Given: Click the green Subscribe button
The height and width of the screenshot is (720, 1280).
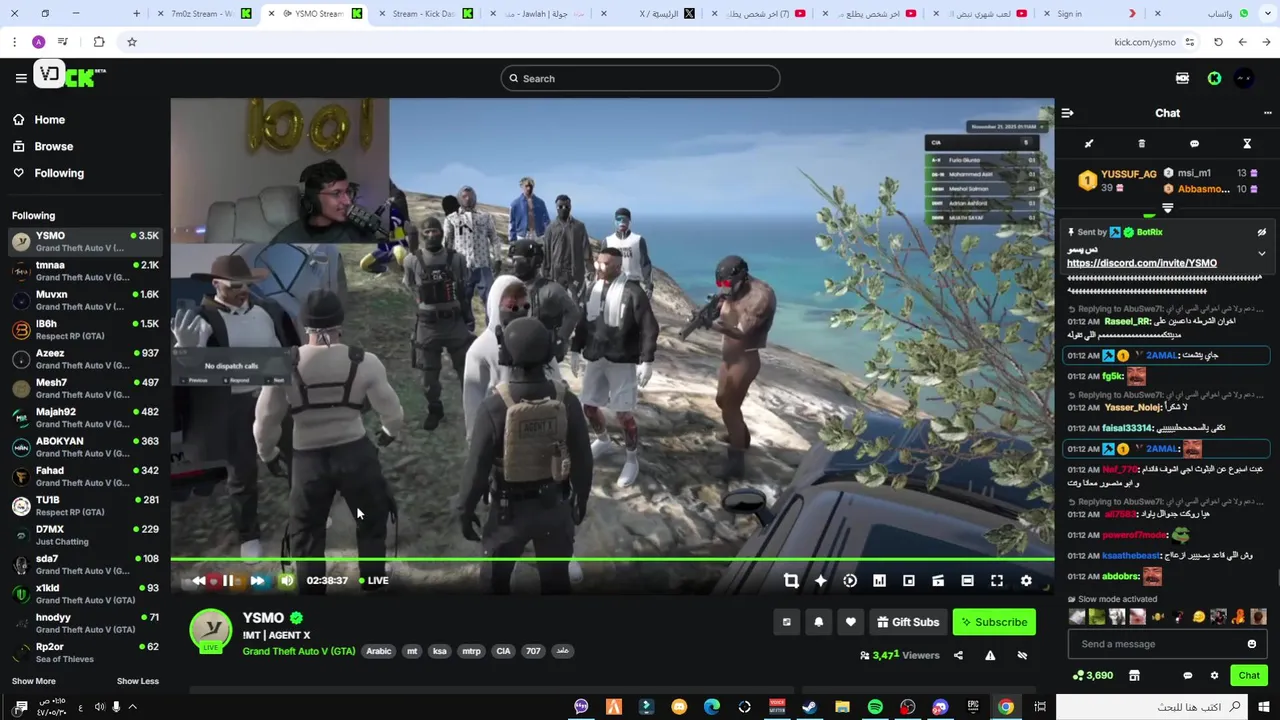Looking at the screenshot, I should coord(994,622).
